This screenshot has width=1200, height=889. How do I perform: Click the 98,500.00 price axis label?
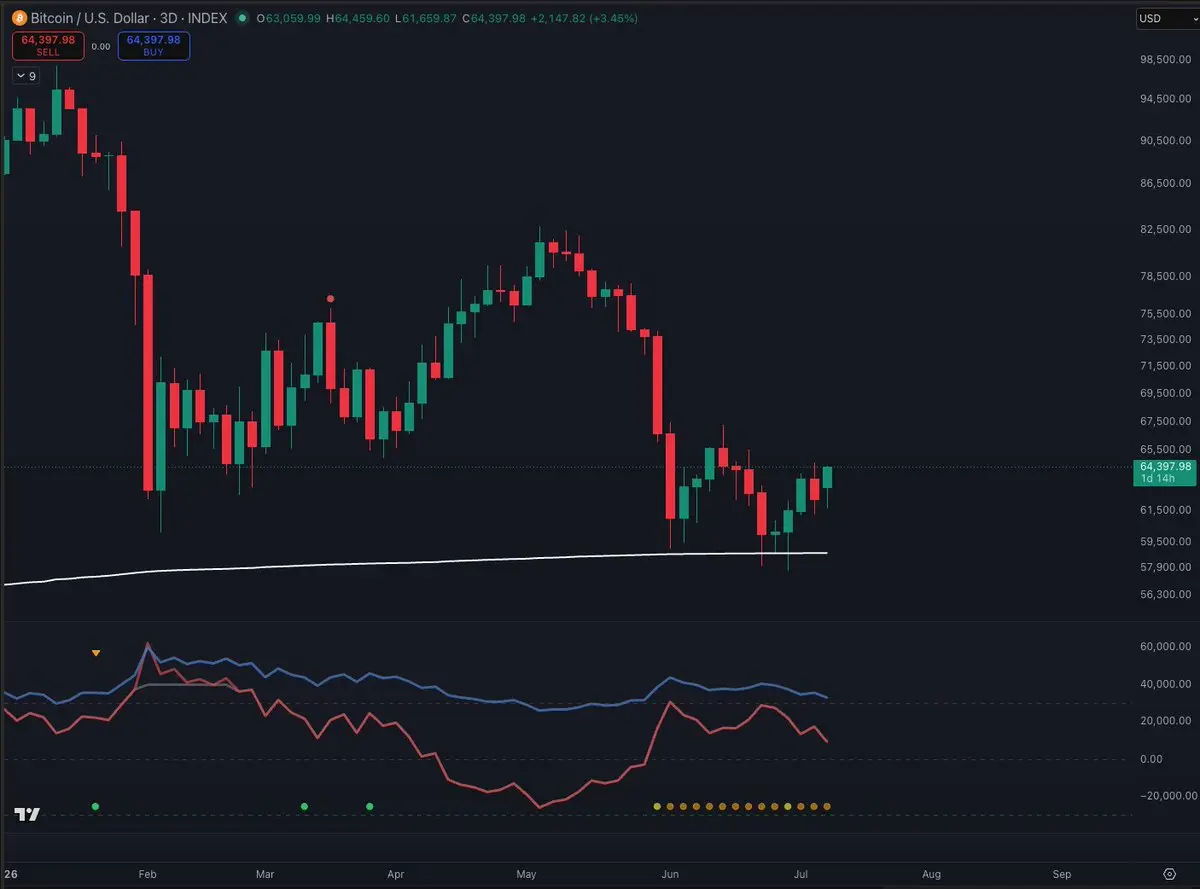pyautogui.click(x=1164, y=60)
